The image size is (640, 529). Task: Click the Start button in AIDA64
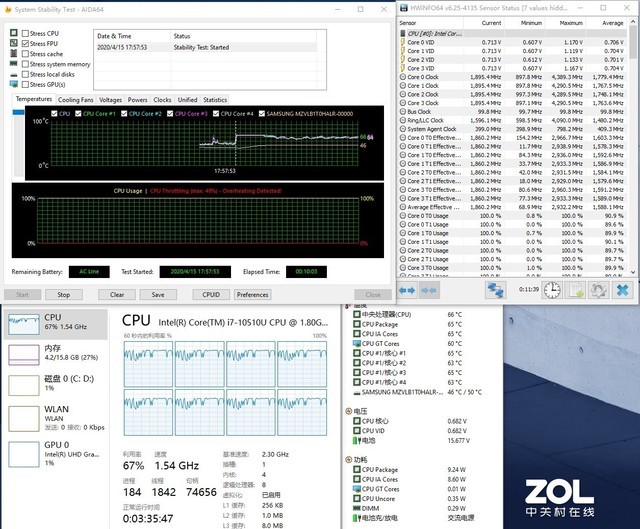[x=22, y=294]
